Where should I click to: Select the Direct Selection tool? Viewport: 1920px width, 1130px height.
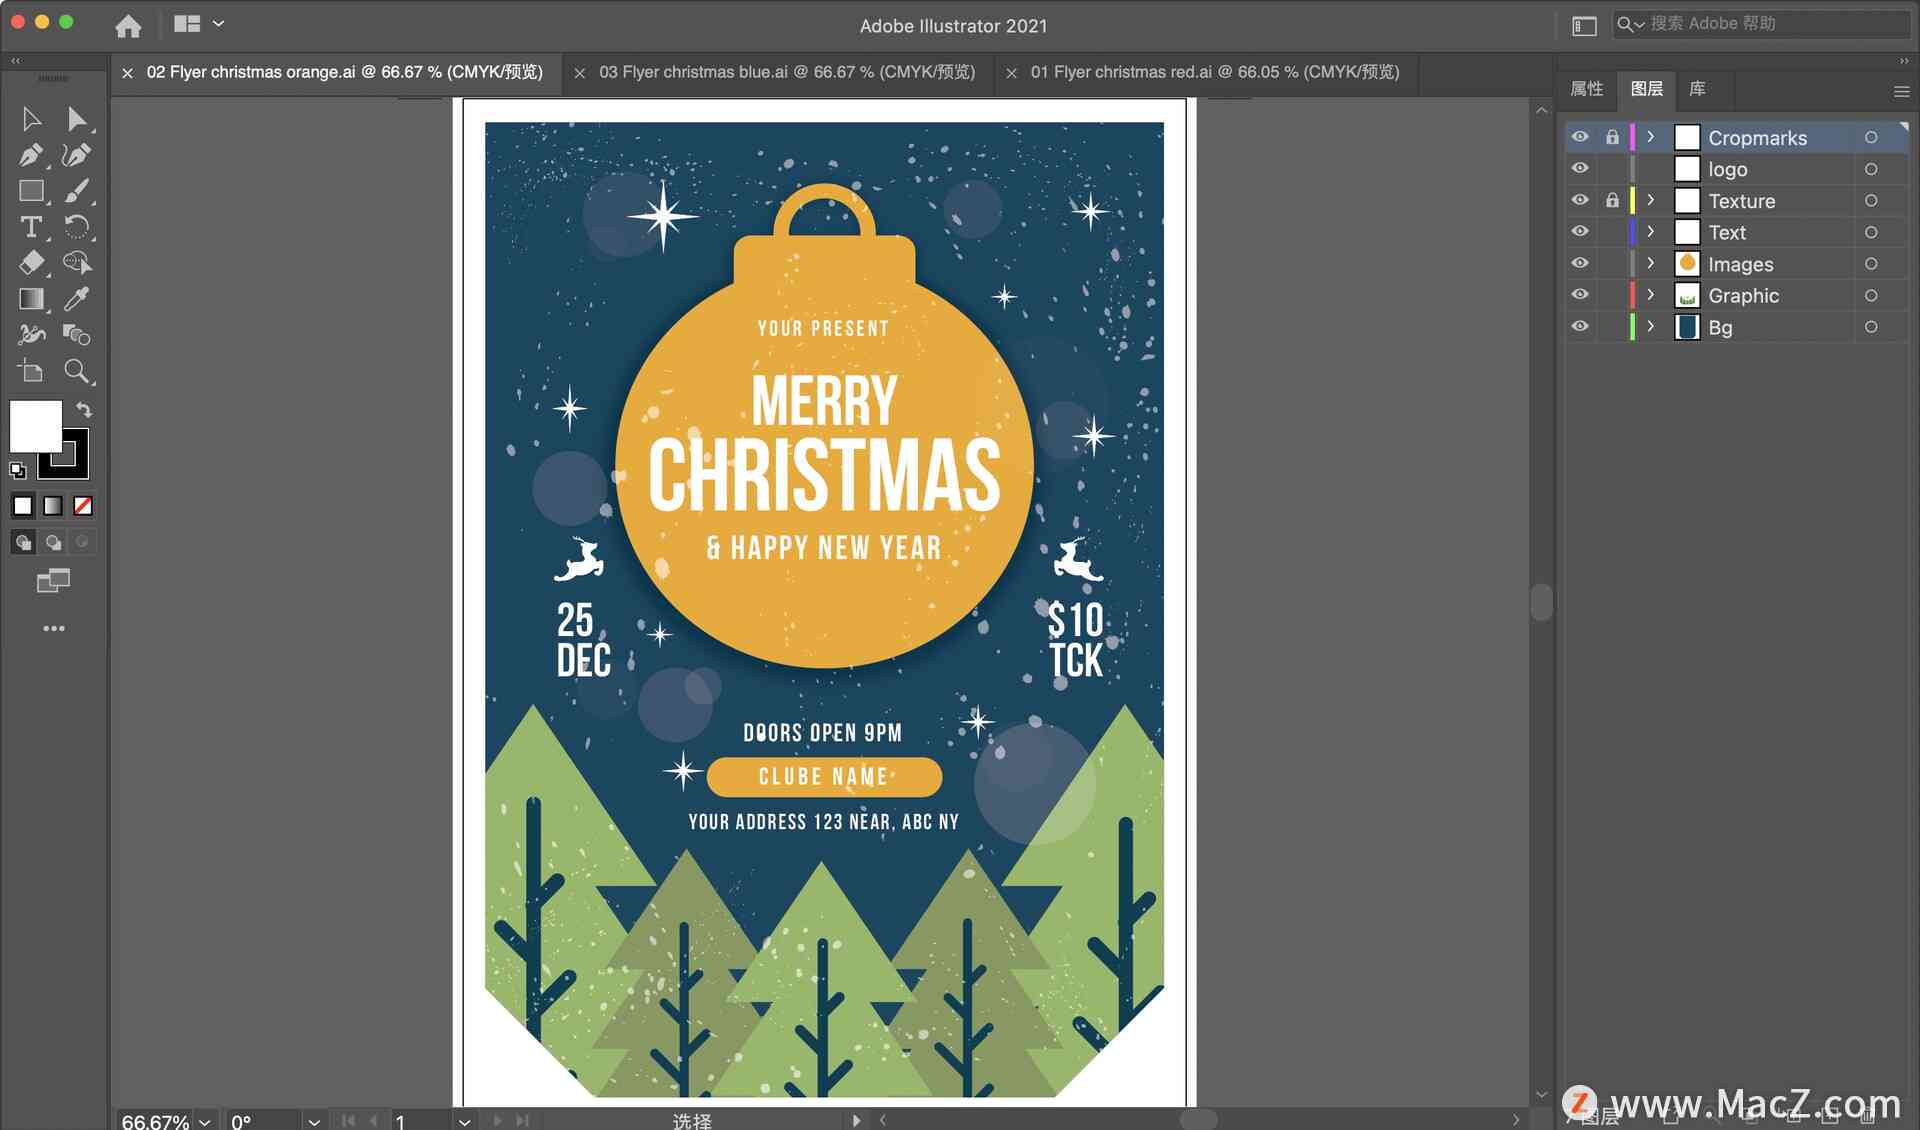[x=77, y=120]
